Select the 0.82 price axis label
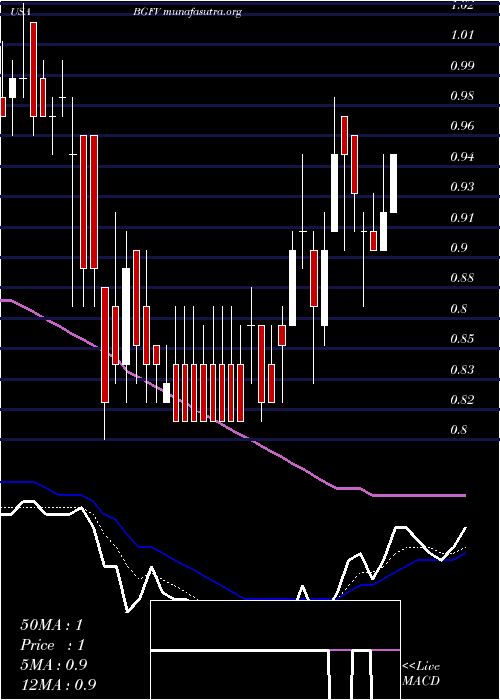The width and height of the screenshot is (500, 700). pos(462,399)
